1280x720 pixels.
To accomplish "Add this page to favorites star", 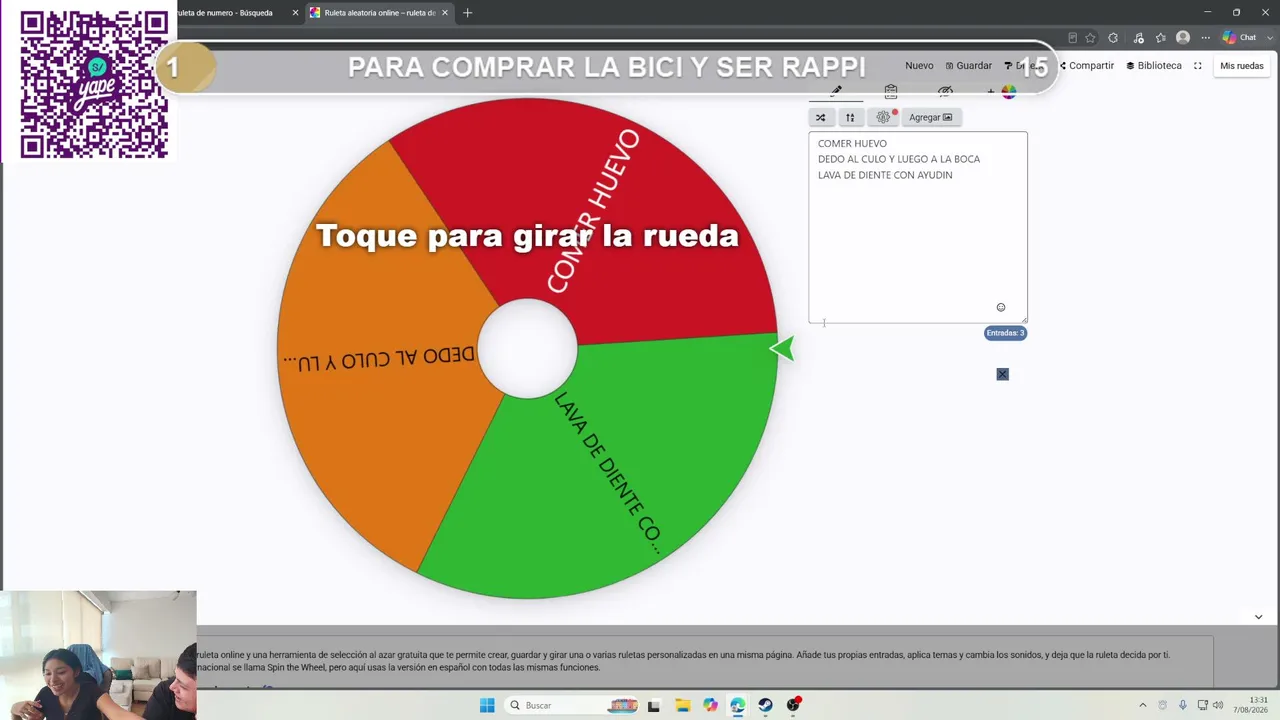I will pyautogui.click(x=1090, y=38).
